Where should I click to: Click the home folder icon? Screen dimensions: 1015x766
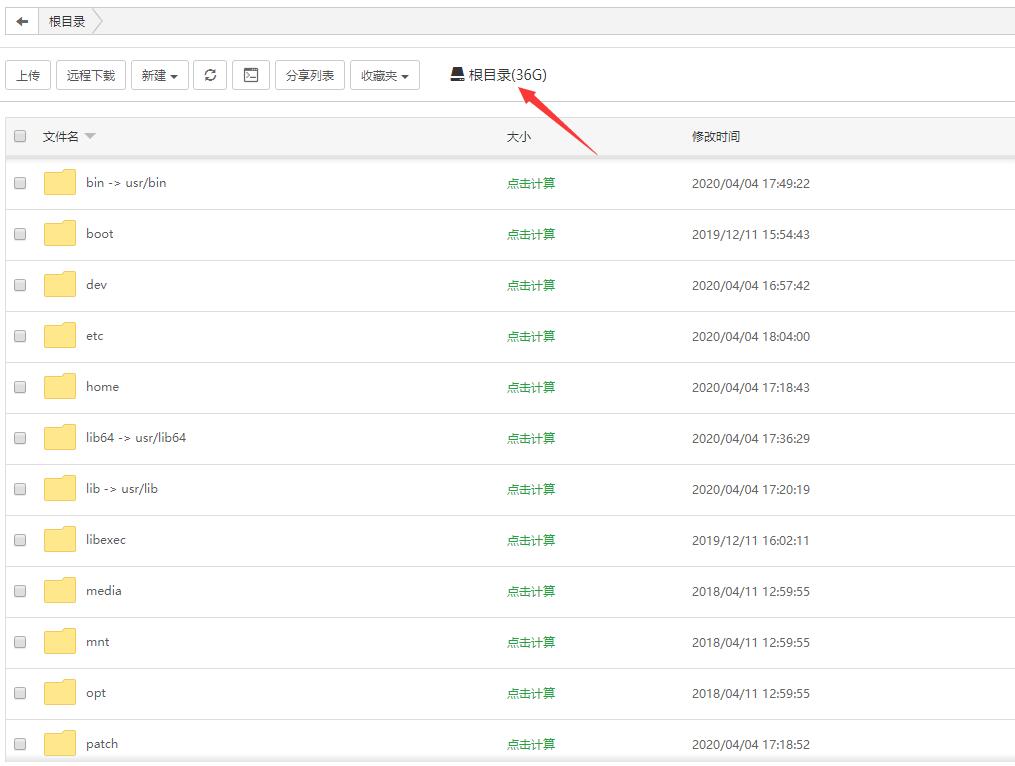click(60, 387)
